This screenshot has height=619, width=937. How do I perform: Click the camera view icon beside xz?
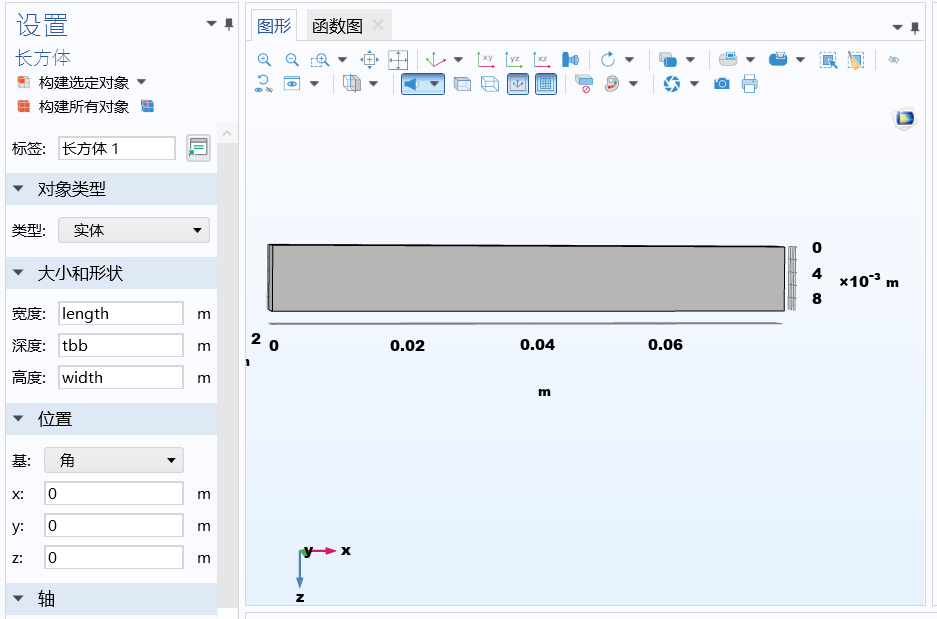click(x=570, y=60)
